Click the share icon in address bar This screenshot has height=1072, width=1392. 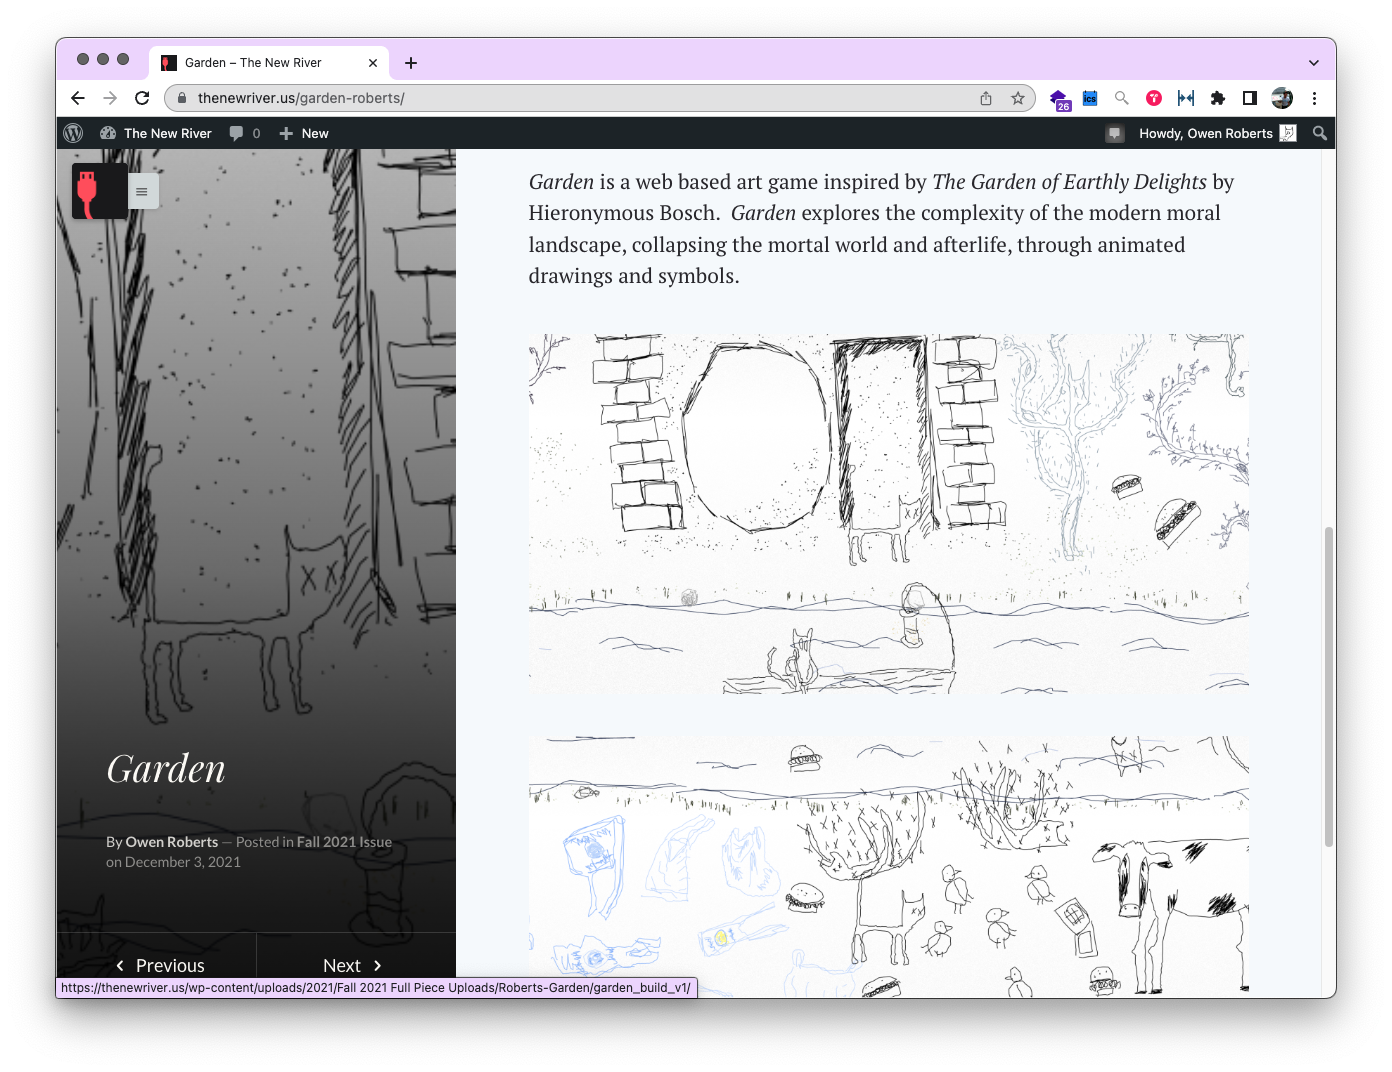986,98
